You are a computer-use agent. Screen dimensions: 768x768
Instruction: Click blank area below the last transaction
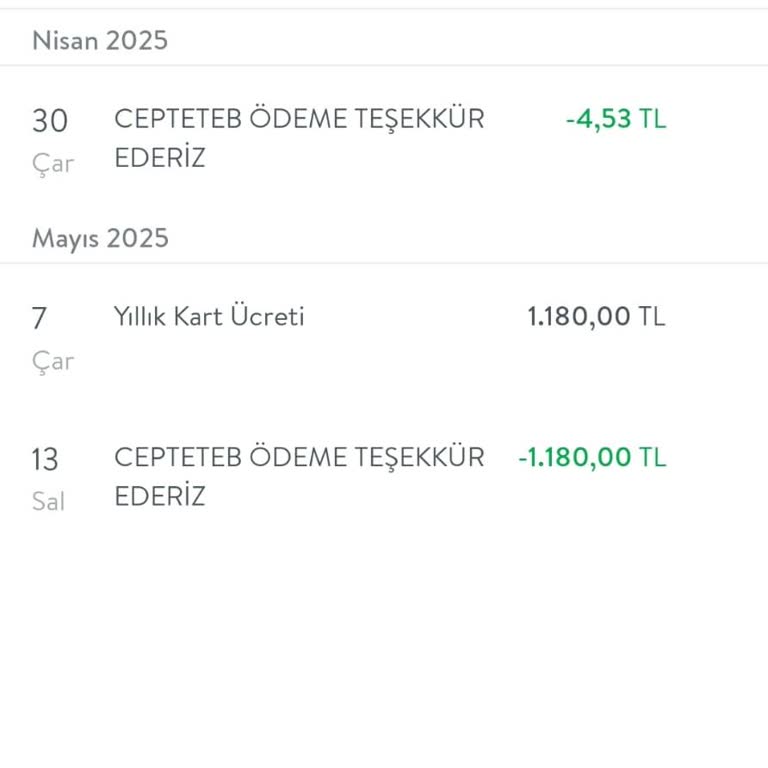point(384,640)
